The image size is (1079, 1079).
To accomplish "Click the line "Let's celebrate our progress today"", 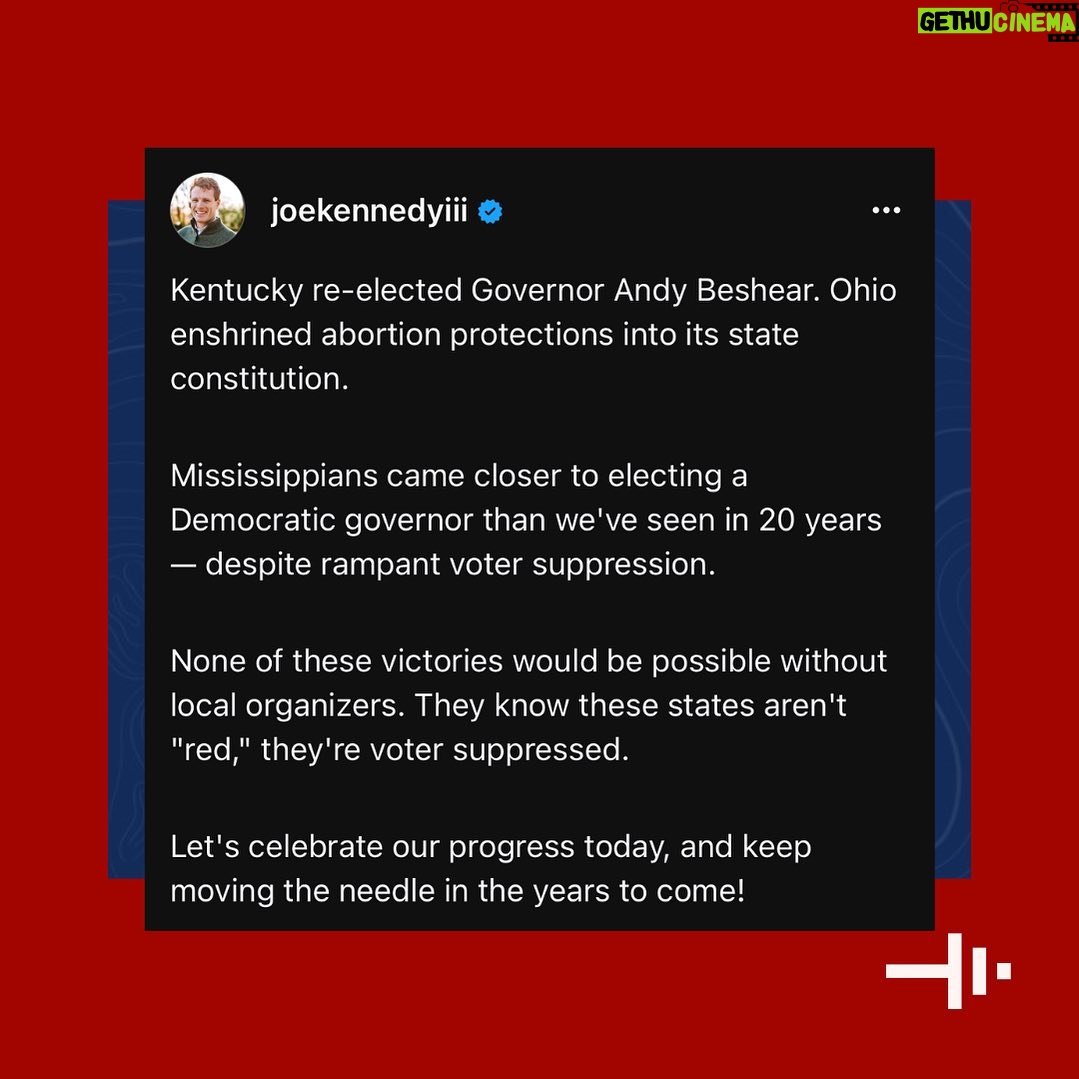I will (x=420, y=847).
